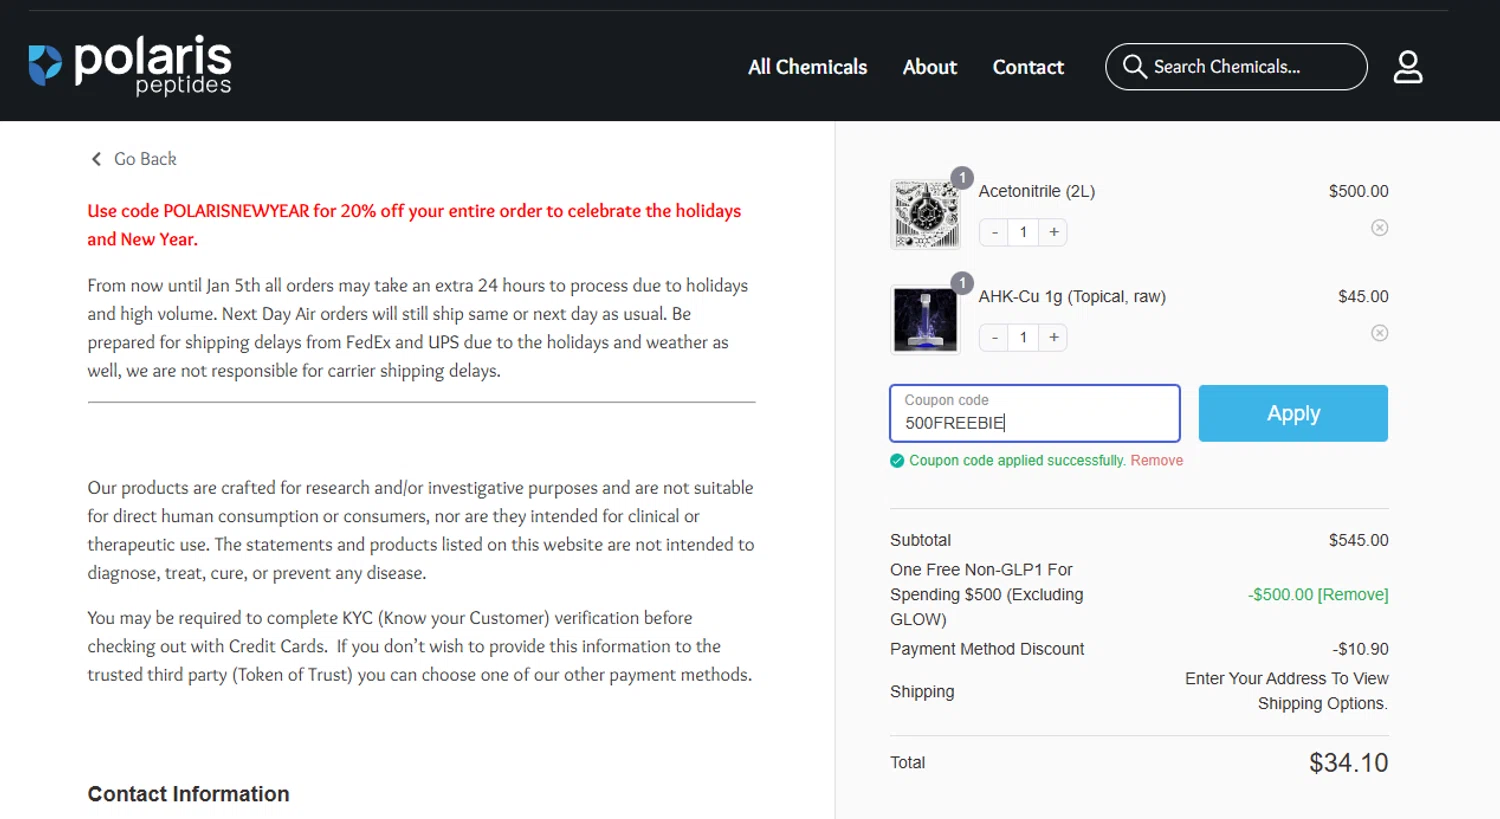Click the AHK-Cu quantity badge on thumbnail
The width and height of the screenshot is (1500, 819).
click(x=962, y=283)
